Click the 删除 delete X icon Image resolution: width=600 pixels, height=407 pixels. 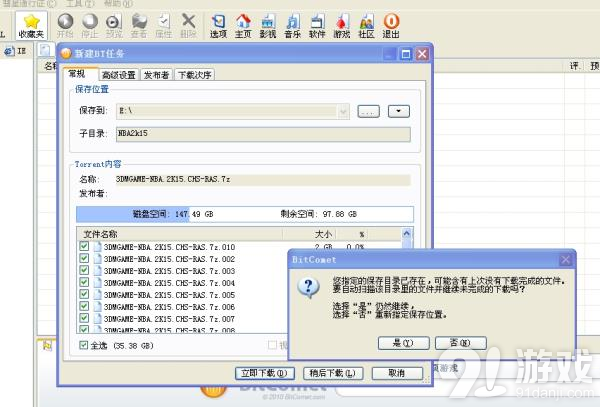(188, 25)
